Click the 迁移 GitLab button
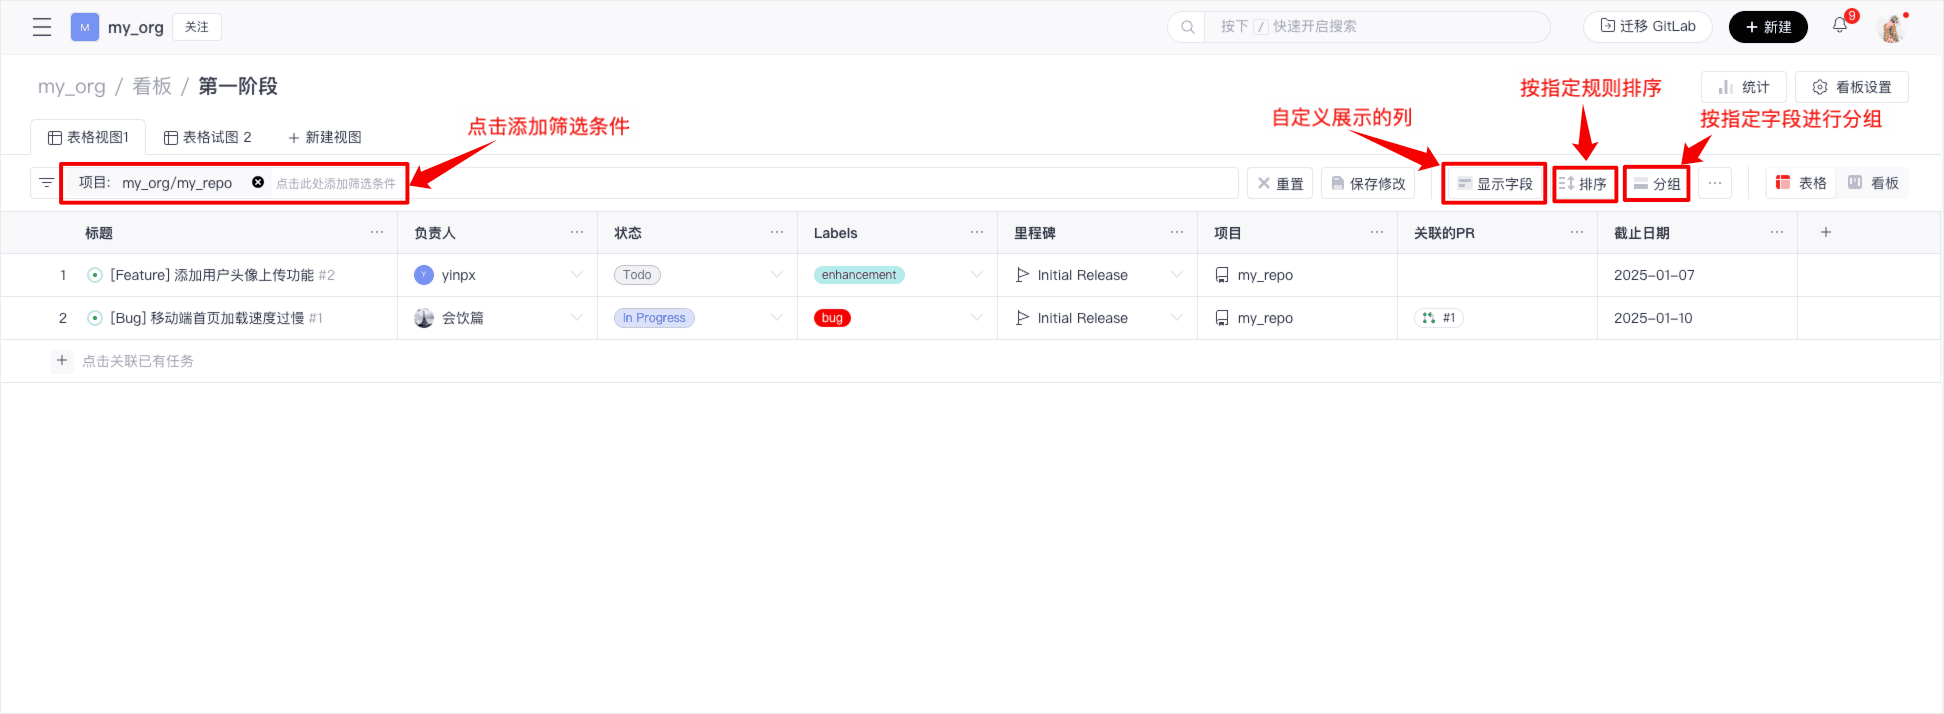The height and width of the screenshot is (714, 1944). (x=1648, y=27)
